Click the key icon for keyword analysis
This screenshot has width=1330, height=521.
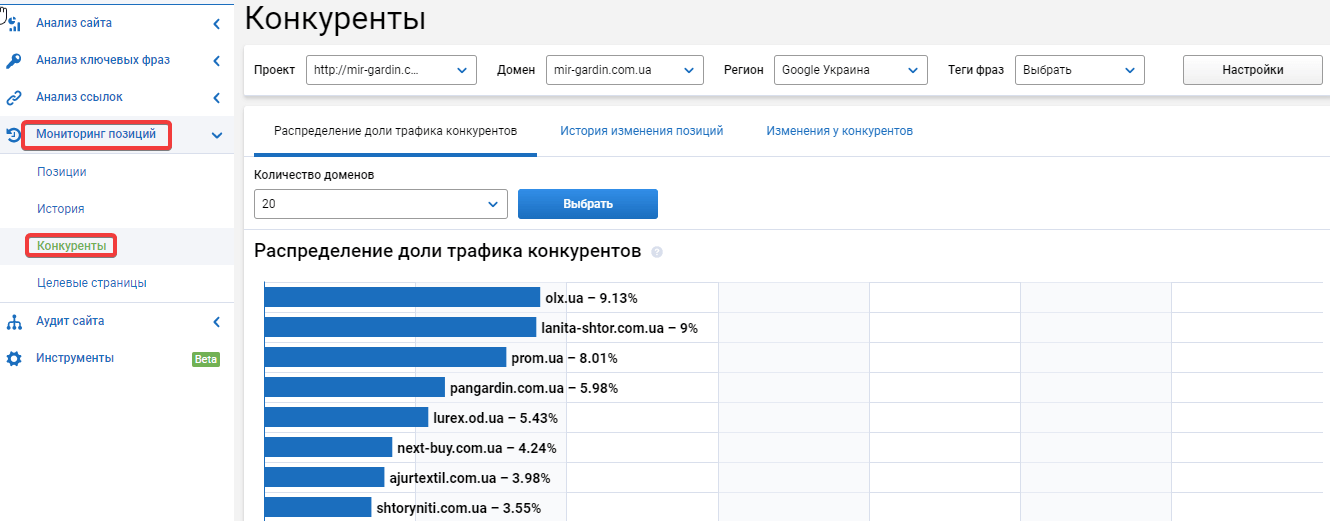click(14, 60)
